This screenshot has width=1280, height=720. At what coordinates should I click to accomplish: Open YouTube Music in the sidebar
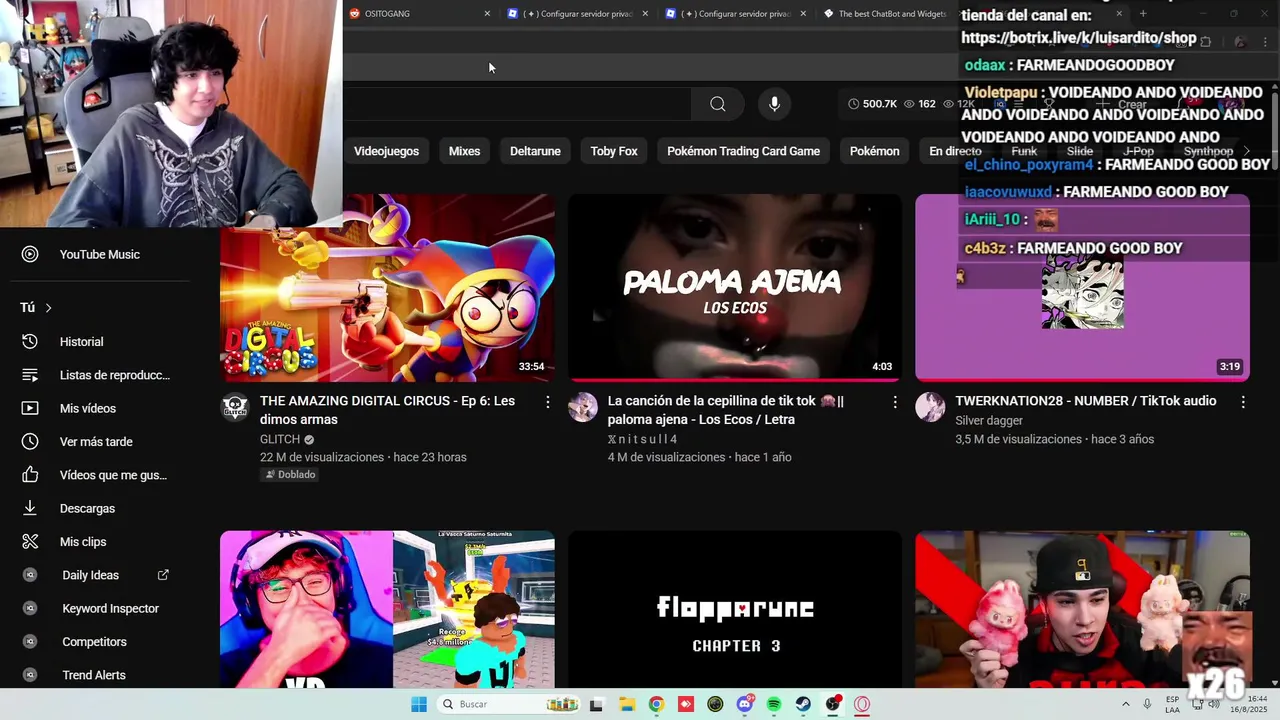coord(100,254)
